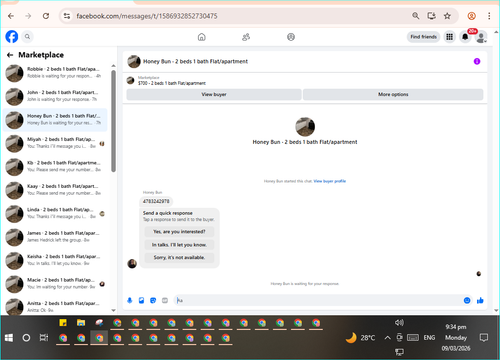Open the Facebook menu grid icon

(x=449, y=37)
